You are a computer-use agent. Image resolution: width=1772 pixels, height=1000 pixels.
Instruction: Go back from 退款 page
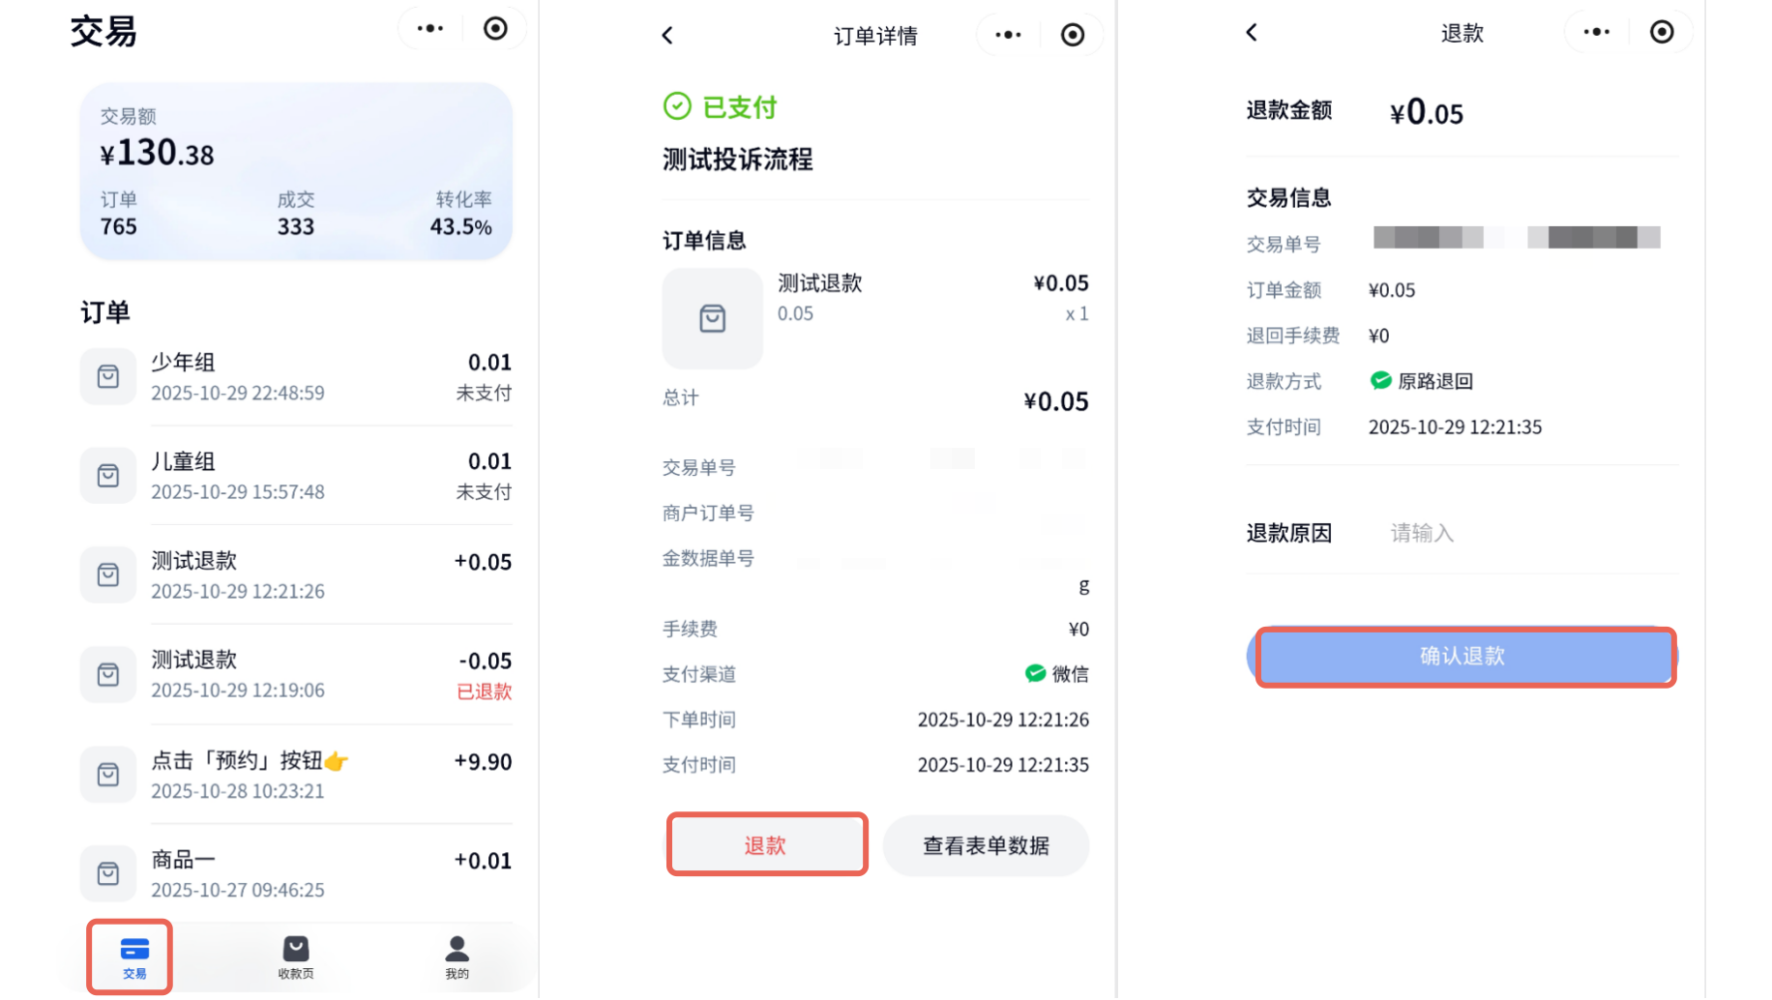coord(1252,33)
